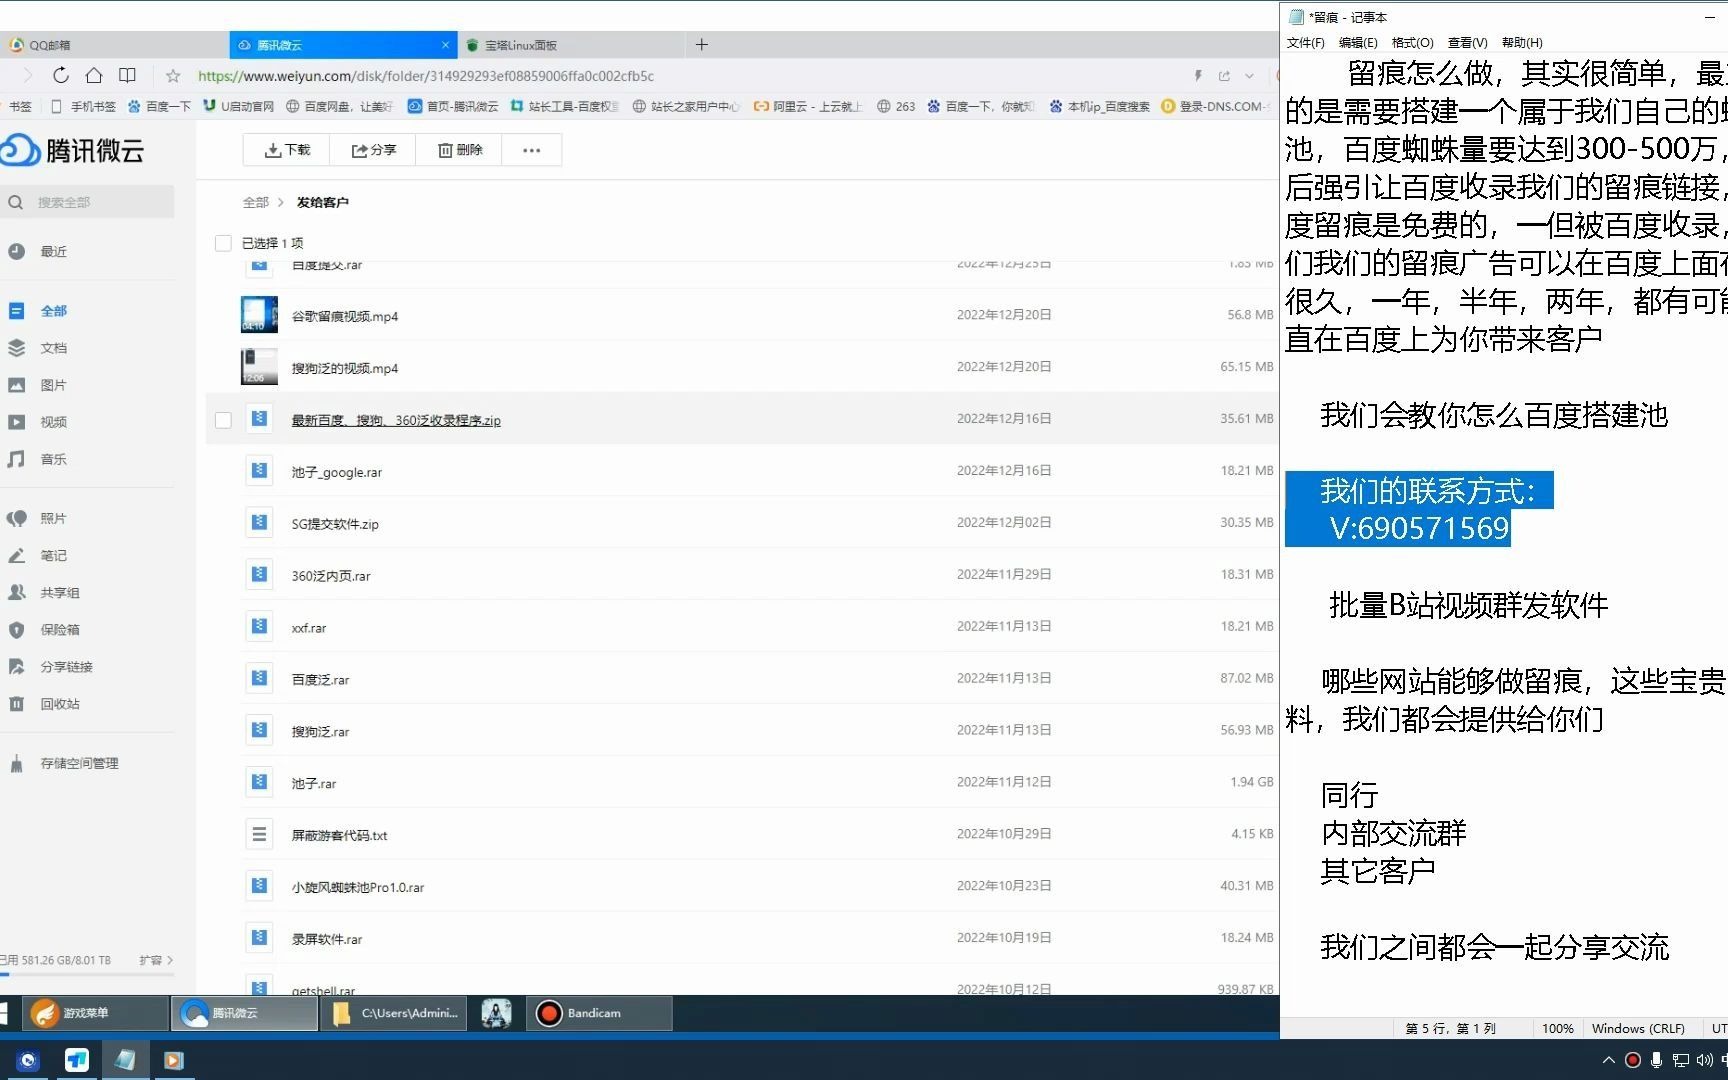Go to 全部 in the breadcrumb
The width and height of the screenshot is (1728, 1080).
tap(255, 202)
